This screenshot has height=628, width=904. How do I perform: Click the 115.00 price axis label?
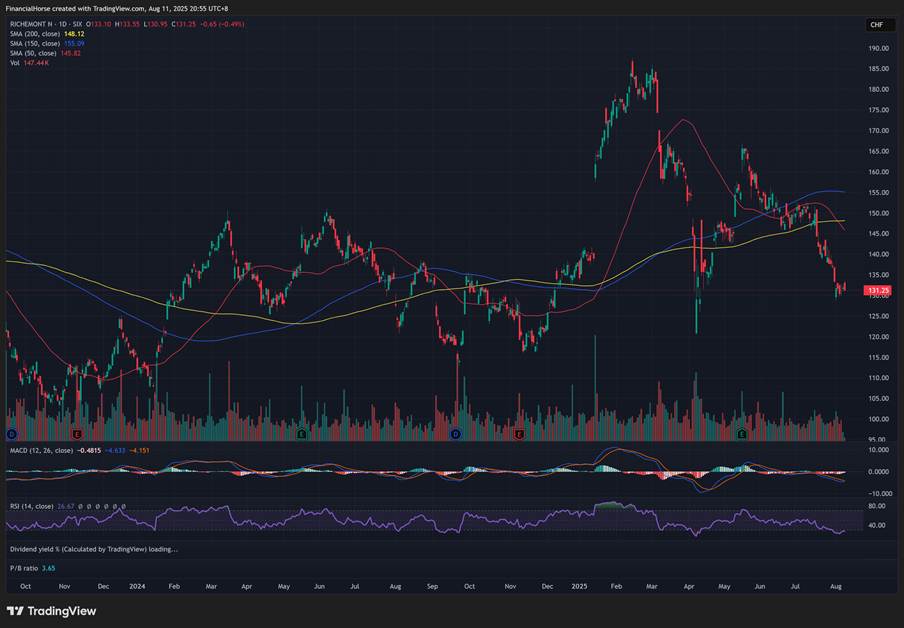click(879, 358)
